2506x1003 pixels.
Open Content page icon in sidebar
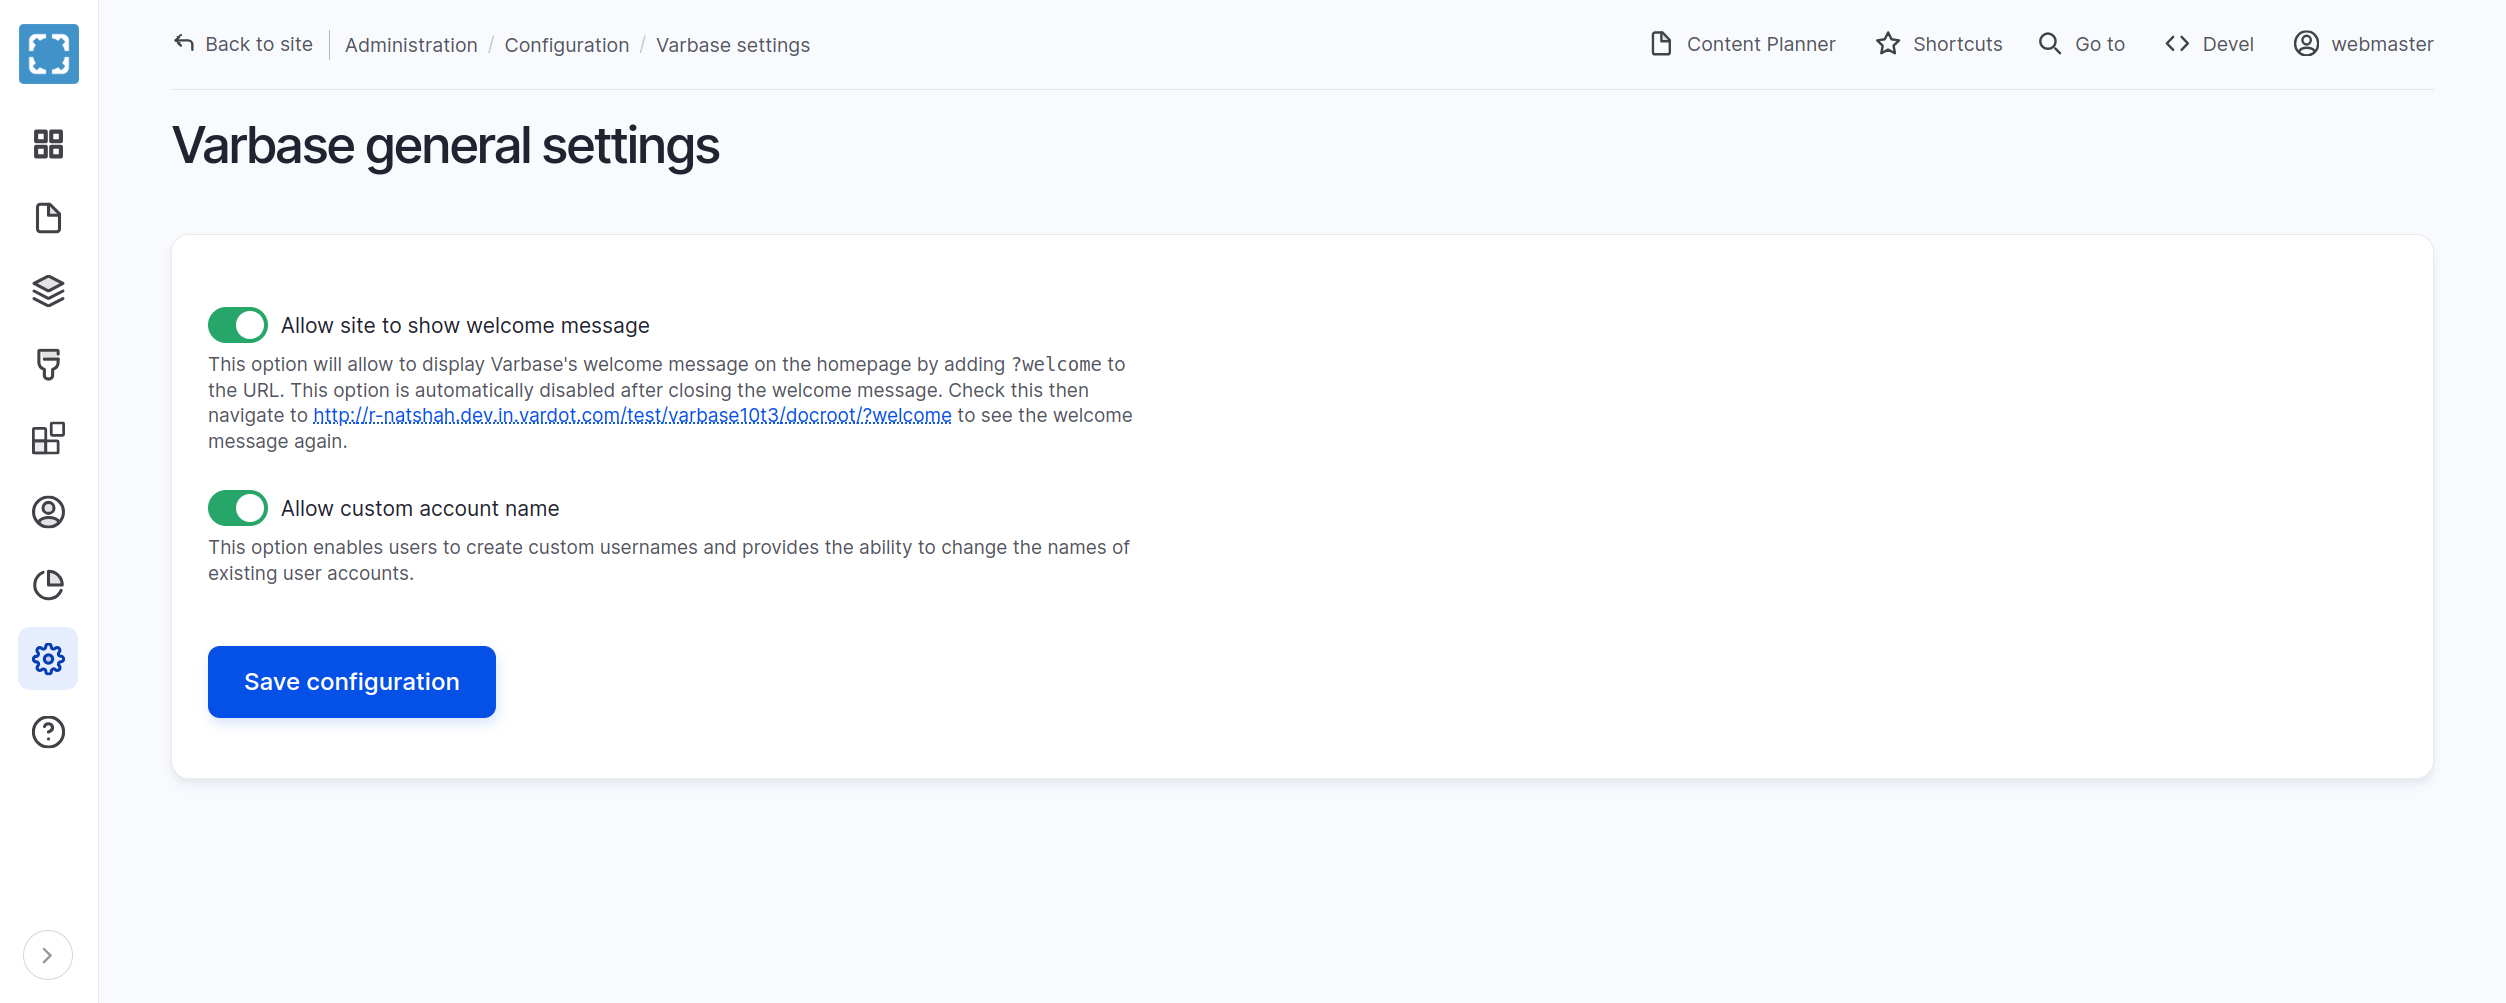coord(48,218)
